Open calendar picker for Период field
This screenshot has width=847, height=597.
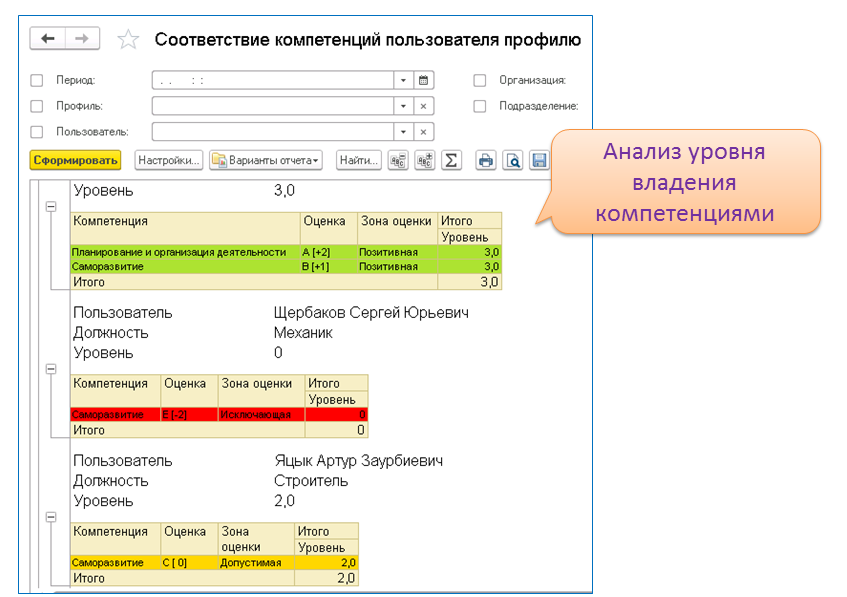click(x=424, y=80)
